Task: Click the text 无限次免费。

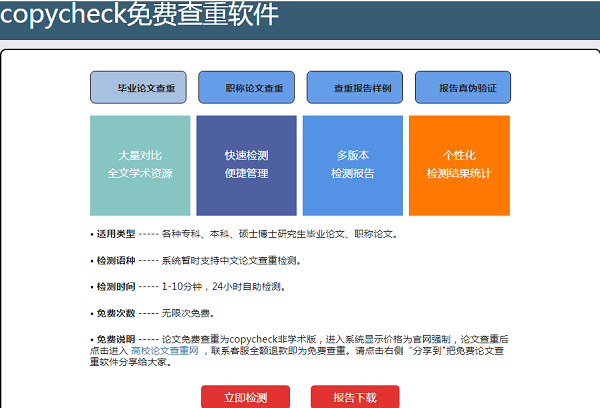Action: point(188,313)
